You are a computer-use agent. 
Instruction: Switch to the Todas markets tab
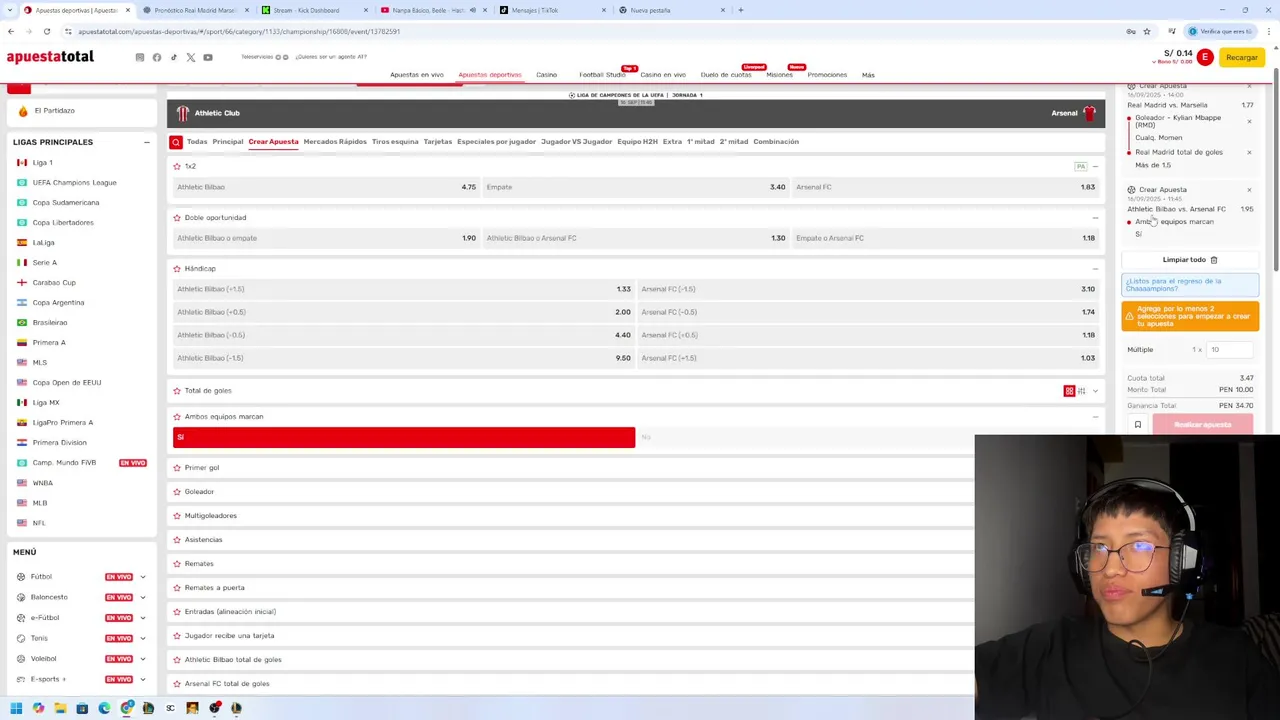(197, 142)
